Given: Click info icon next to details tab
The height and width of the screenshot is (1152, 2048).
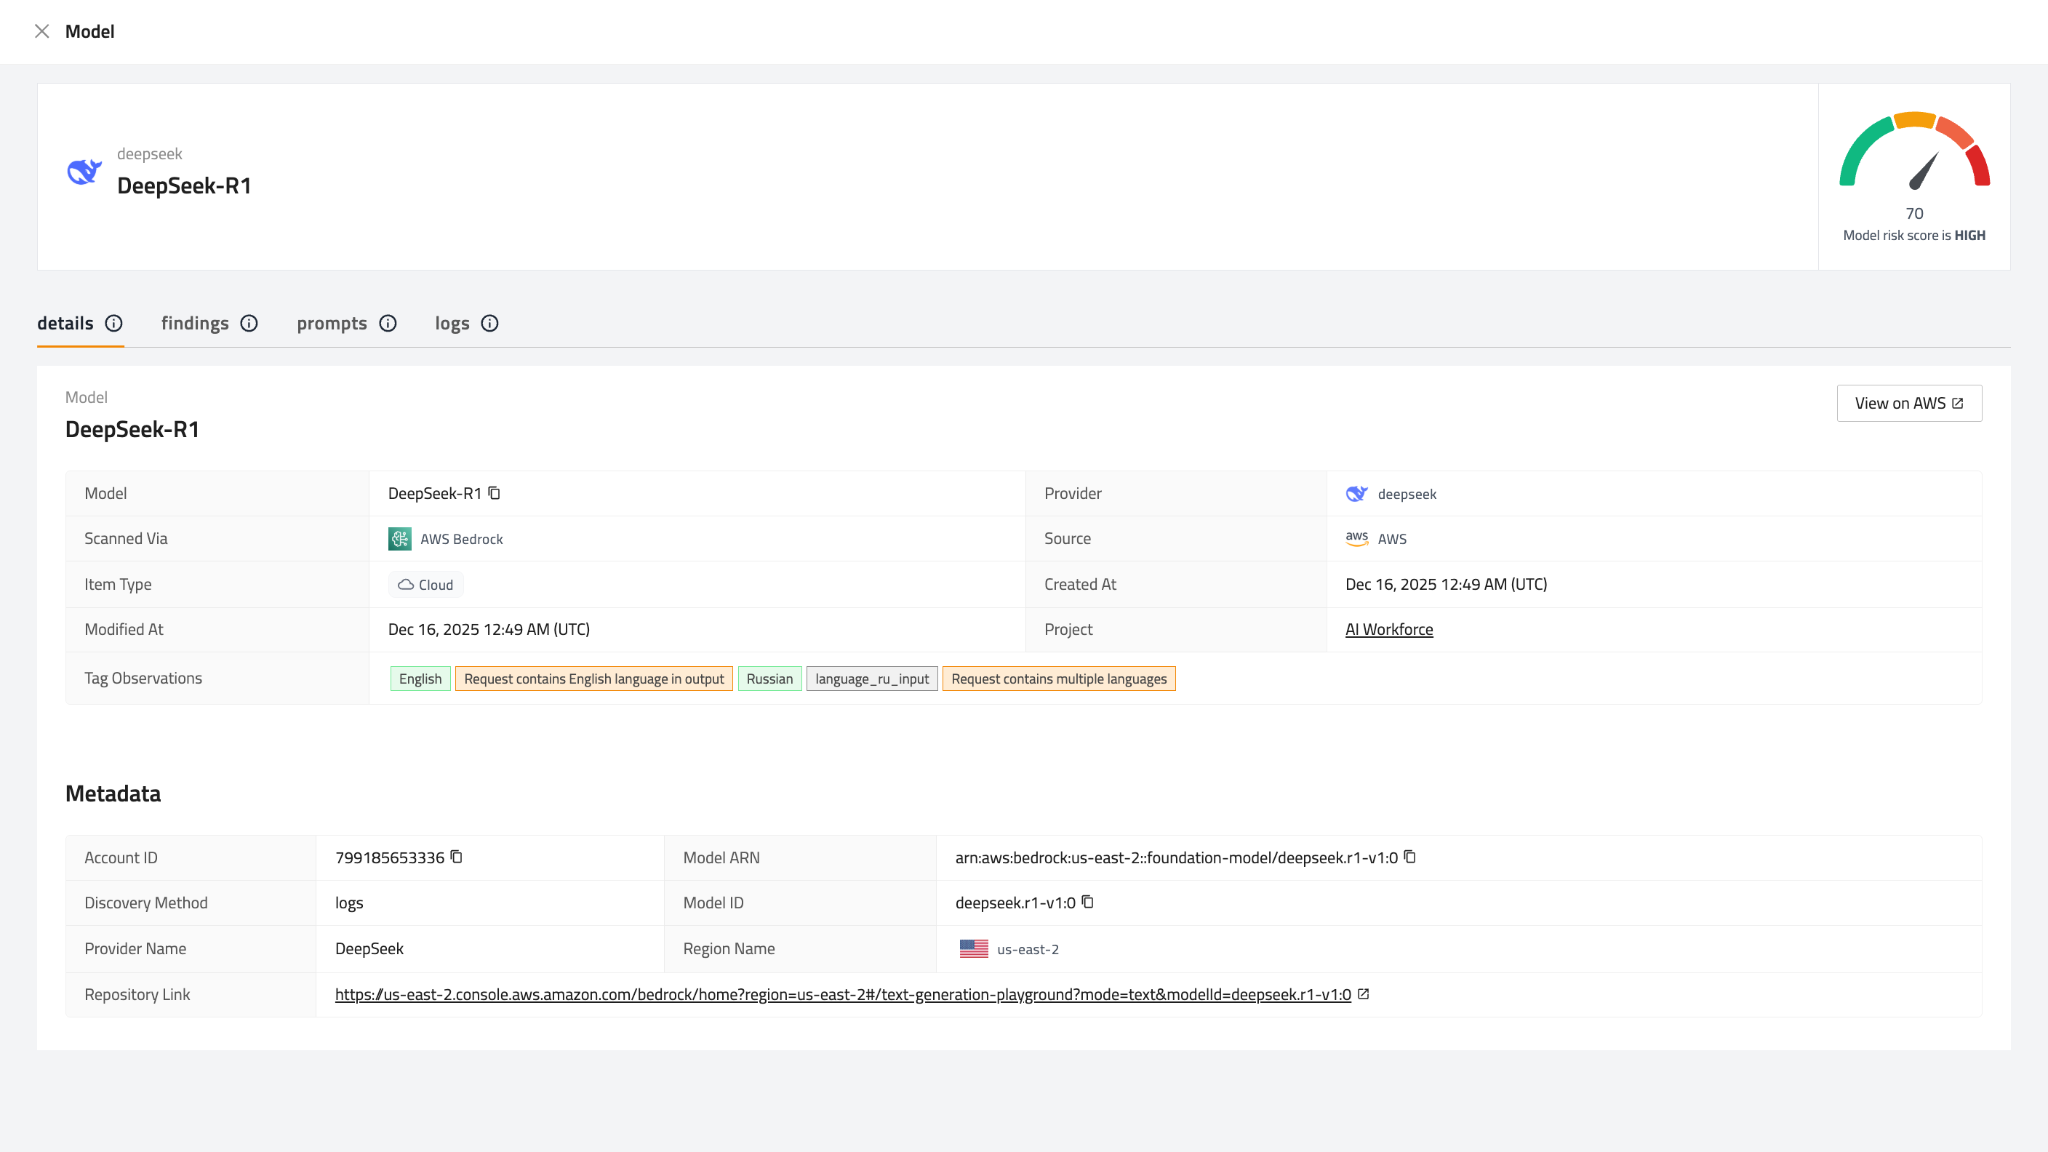Looking at the screenshot, I should (114, 323).
